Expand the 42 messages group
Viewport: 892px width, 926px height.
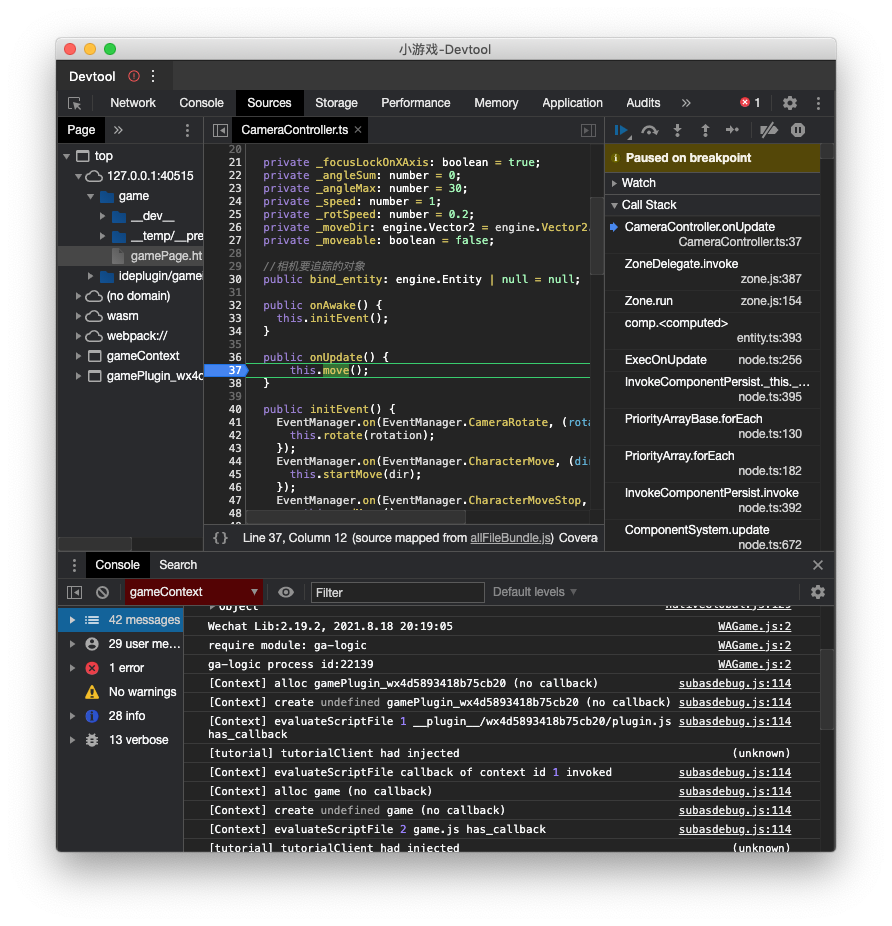(x=72, y=620)
